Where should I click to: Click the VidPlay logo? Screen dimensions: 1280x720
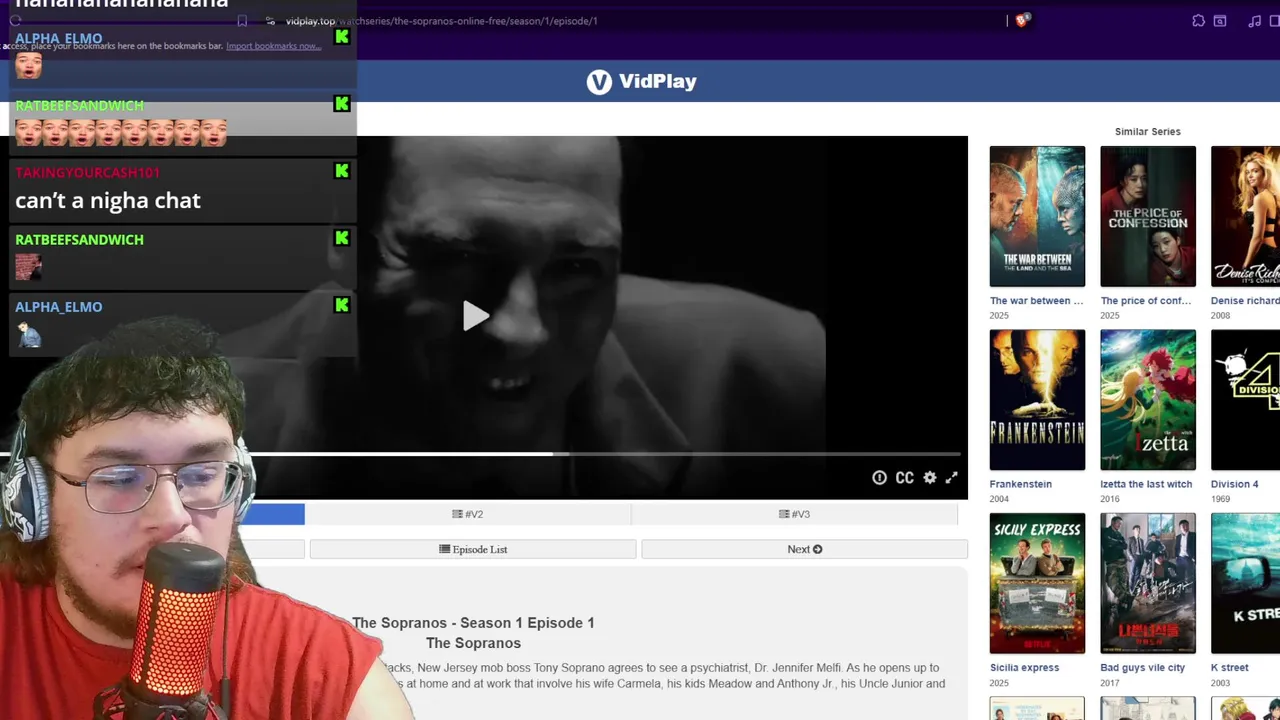click(x=641, y=82)
